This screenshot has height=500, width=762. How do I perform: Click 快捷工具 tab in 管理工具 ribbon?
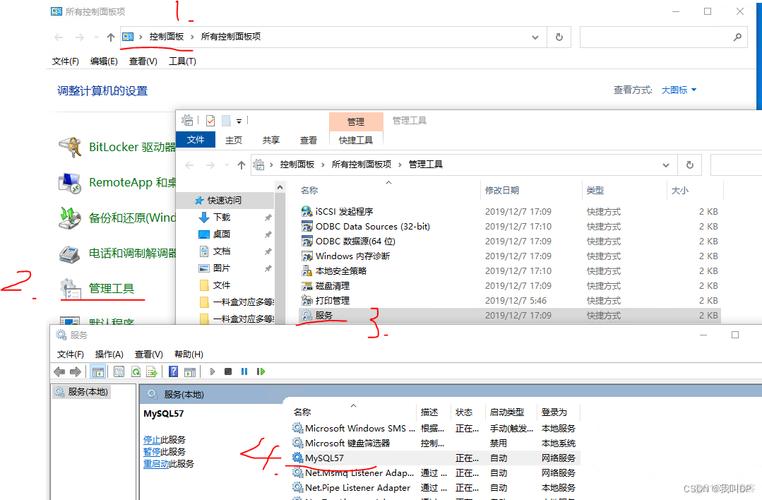[x=356, y=140]
